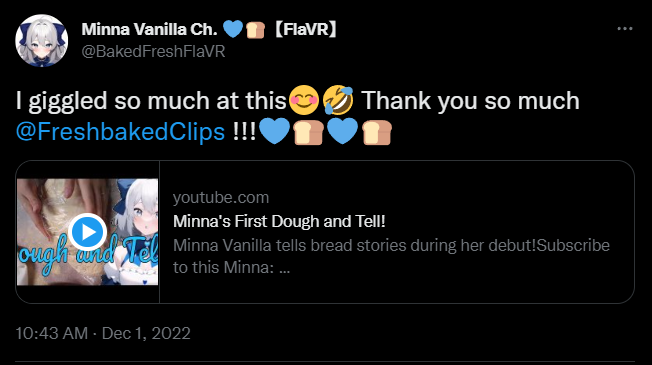Click the bread emoji beside channel name

255,30
